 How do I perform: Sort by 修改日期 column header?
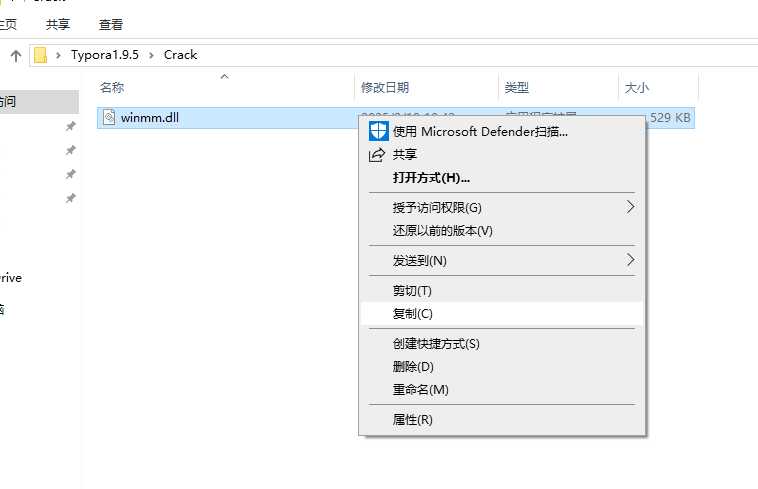point(385,87)
